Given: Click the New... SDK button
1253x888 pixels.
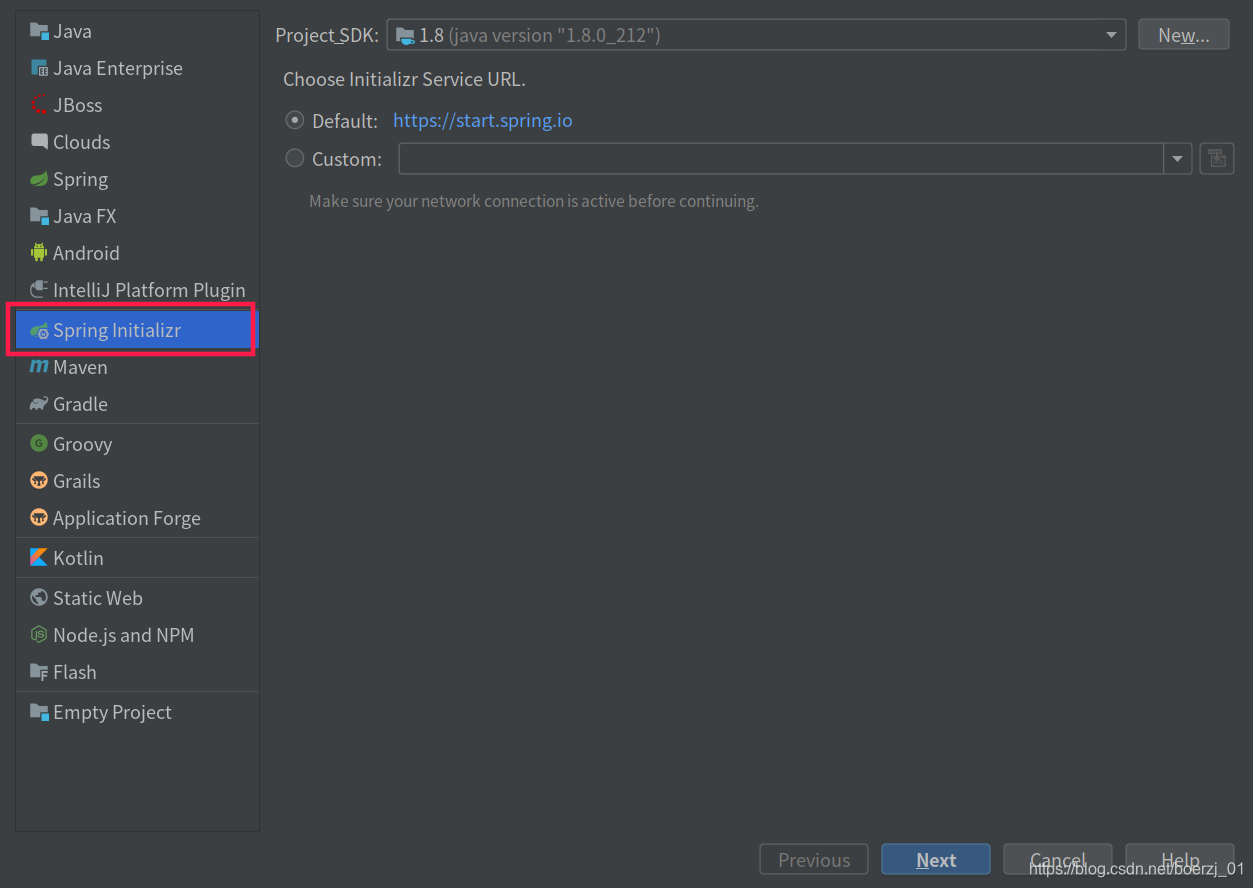Looking at the screenshot, I should point(1184,35).
